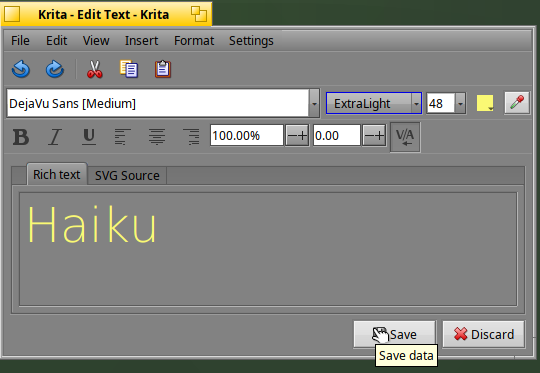Click the Redo arrow icon
Image resolution: width=540 pixels, height=373 pixels.
55,69
